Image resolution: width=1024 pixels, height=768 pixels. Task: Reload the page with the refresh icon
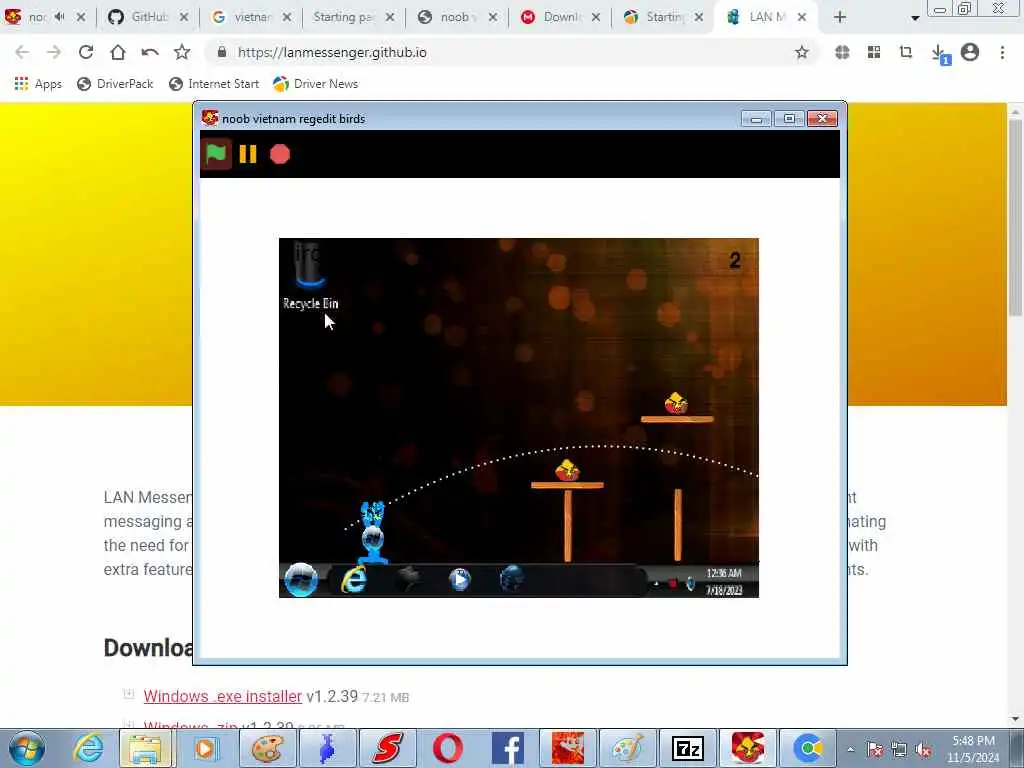86,52
